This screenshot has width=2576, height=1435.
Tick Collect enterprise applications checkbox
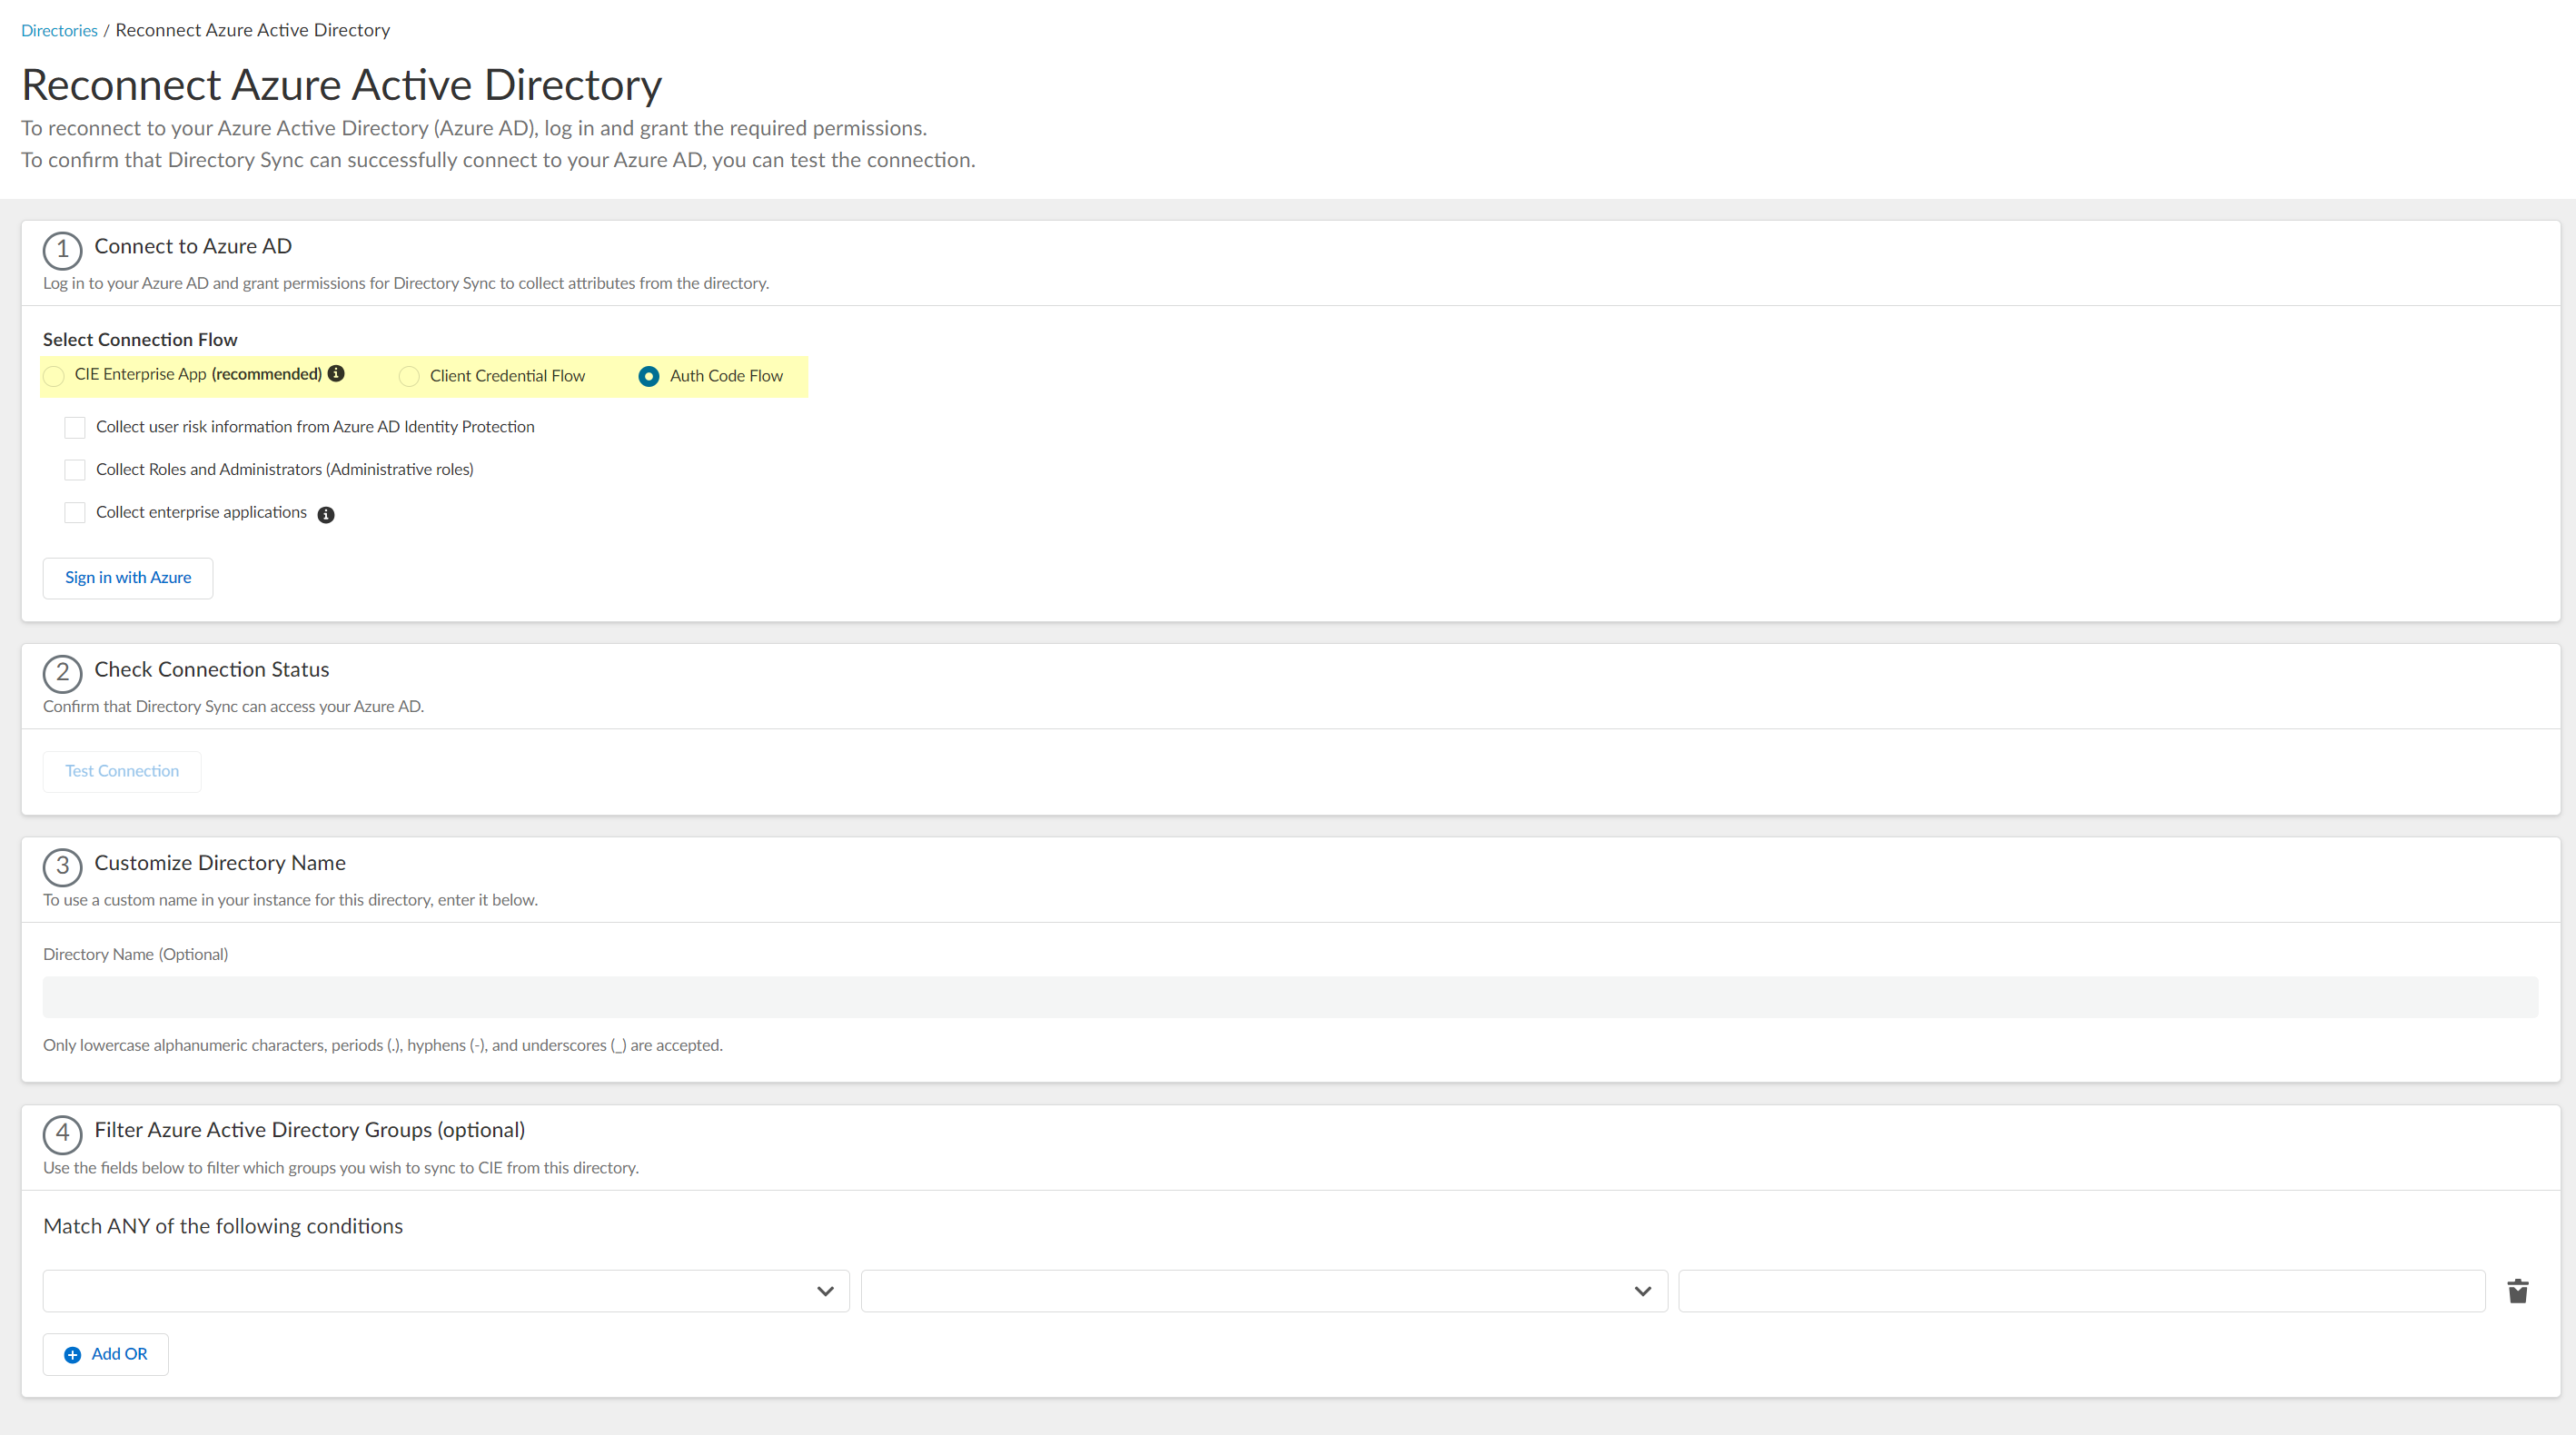[x=75, y=513]
